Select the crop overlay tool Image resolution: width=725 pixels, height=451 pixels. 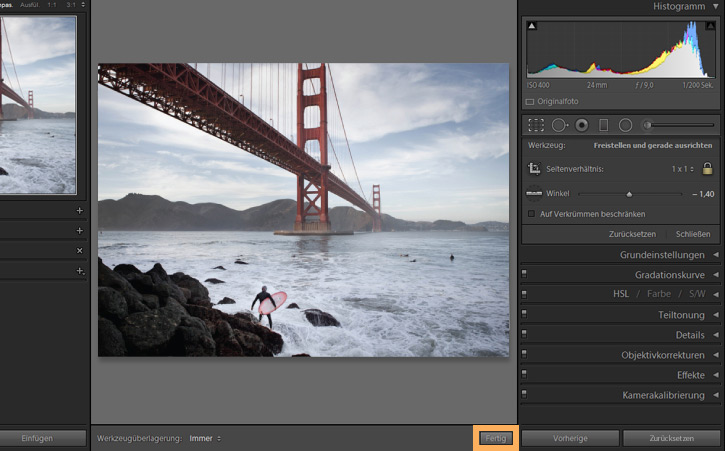536,125
